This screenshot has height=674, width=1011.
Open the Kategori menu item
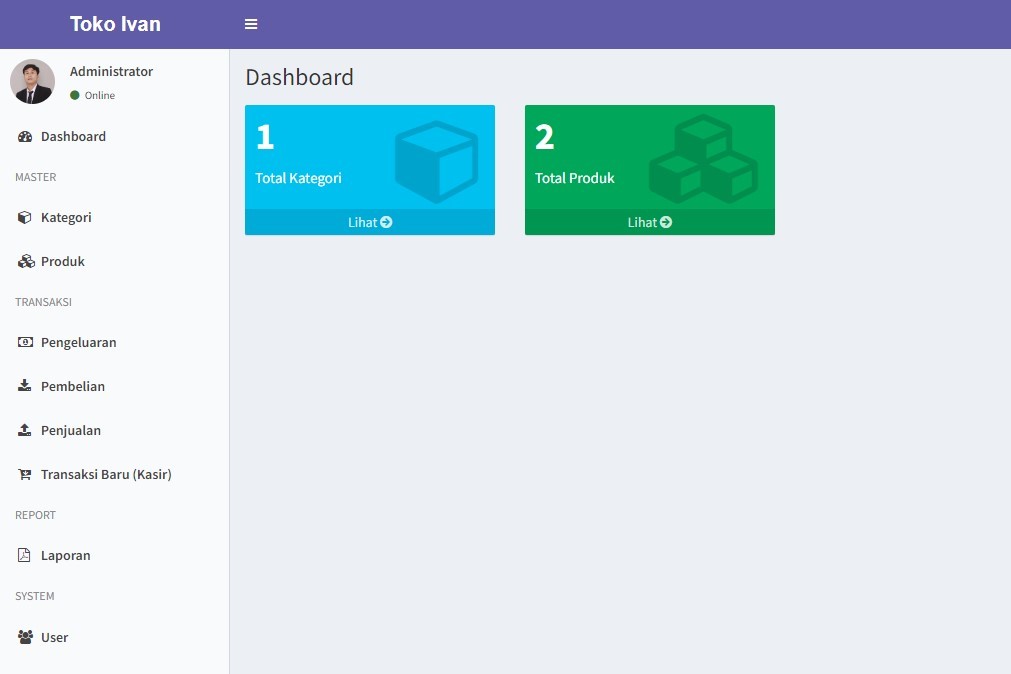[66, 218]
